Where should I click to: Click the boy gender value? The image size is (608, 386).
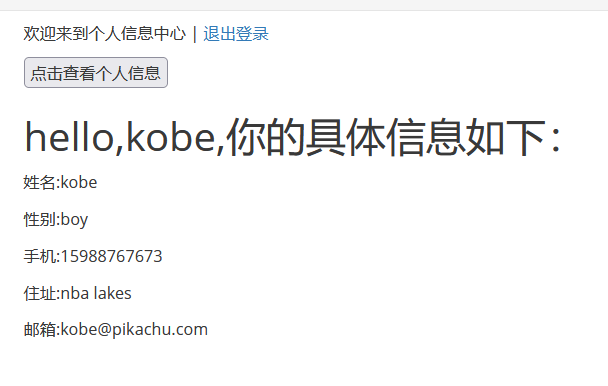coord(74,220)
